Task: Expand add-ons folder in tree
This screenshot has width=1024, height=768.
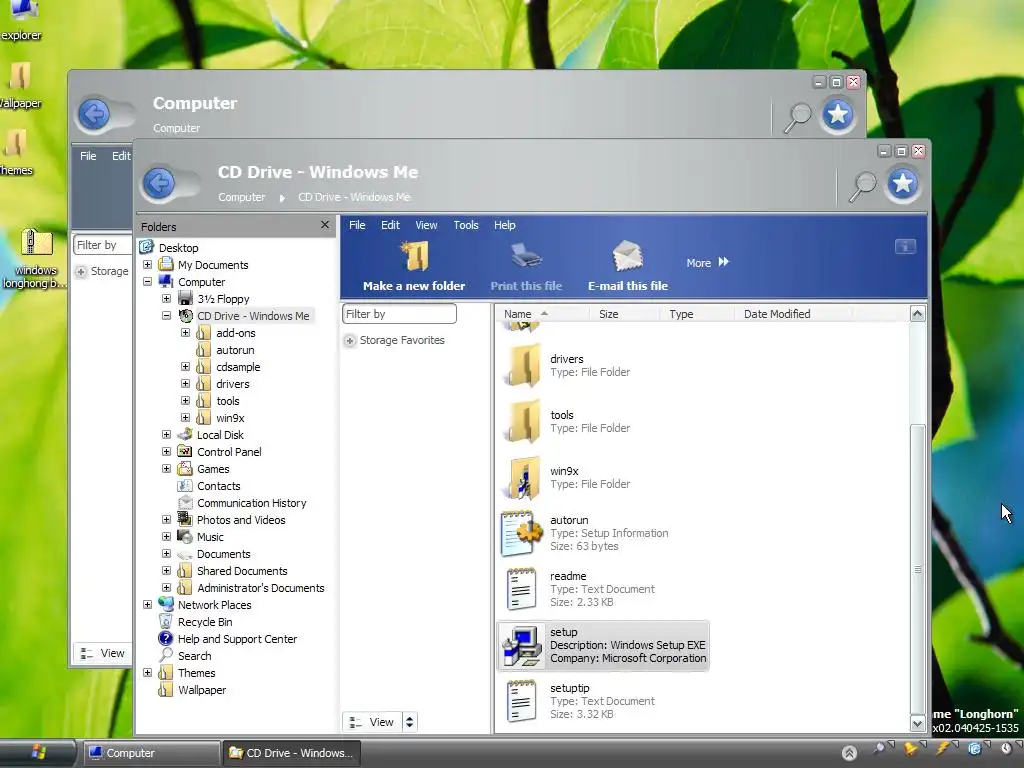Action: pos(185,332)
